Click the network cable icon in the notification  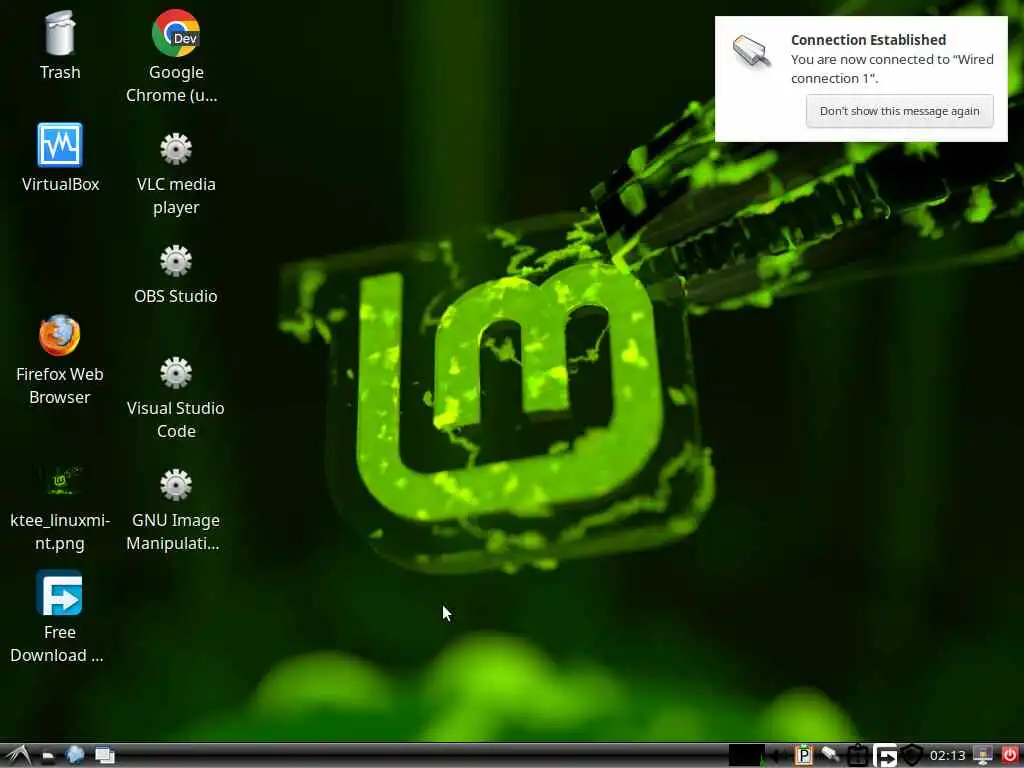(752, 52)
